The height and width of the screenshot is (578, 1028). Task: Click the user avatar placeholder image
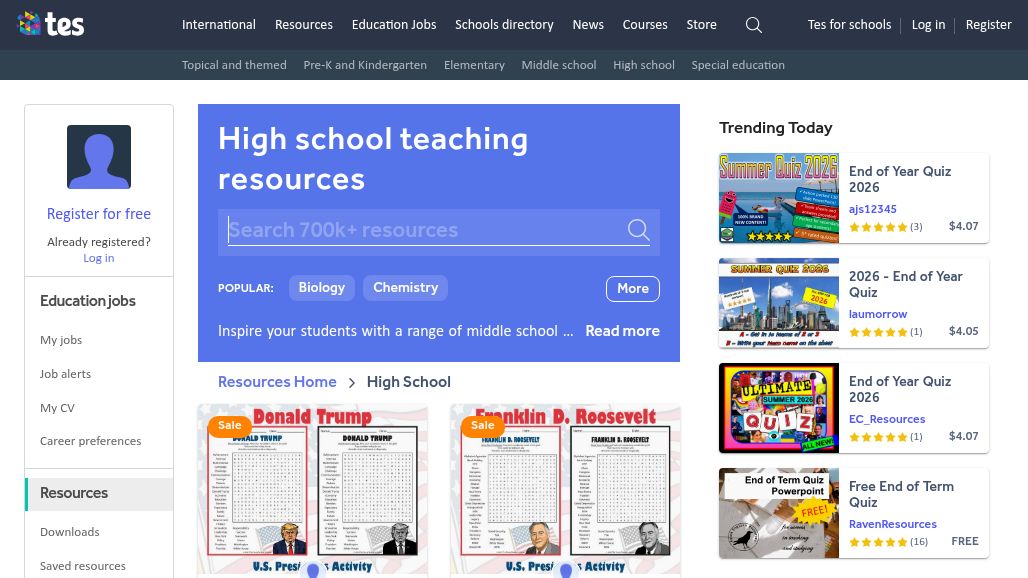pos(99,157)
